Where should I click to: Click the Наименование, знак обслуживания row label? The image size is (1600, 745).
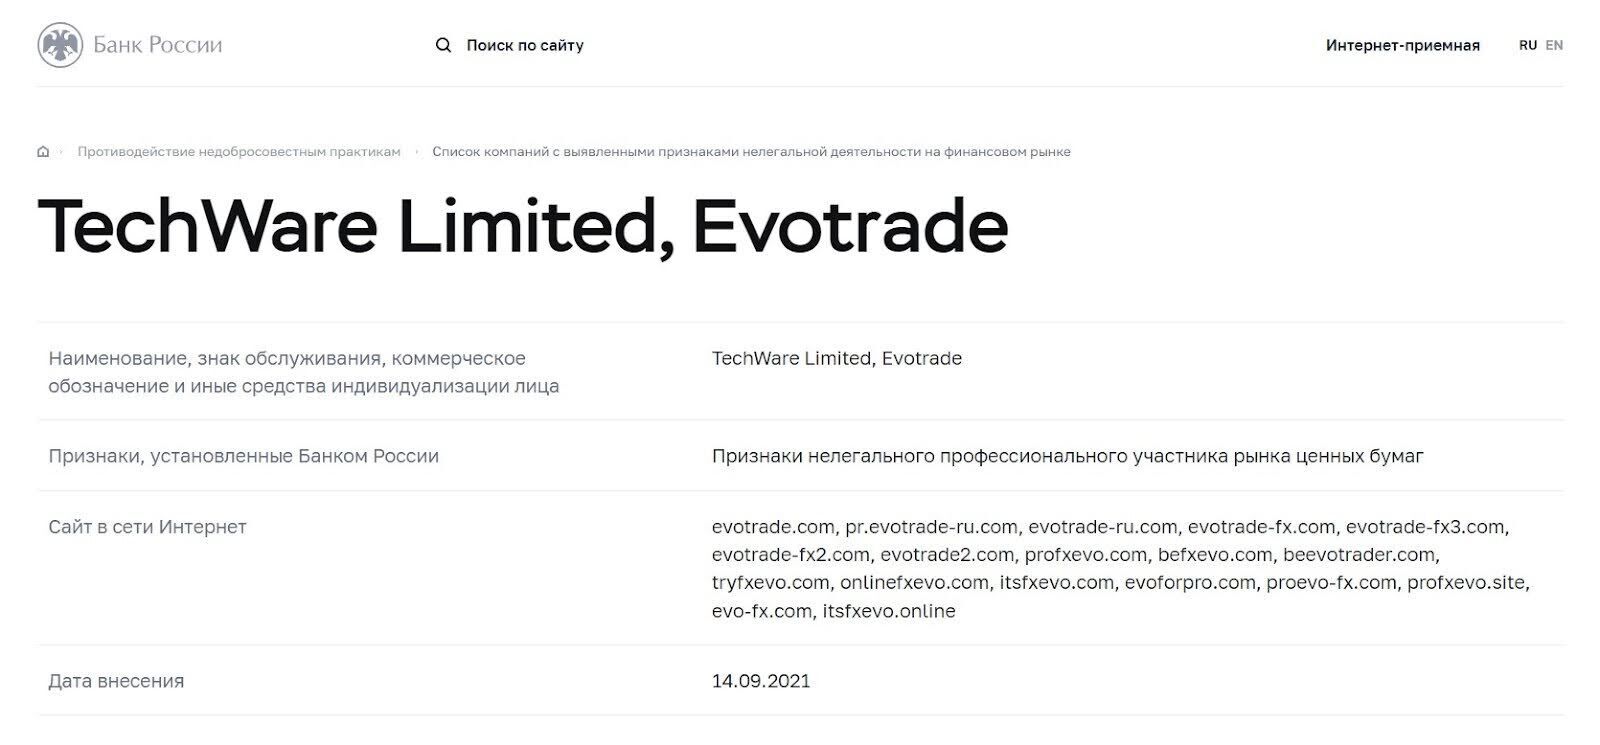coord(303,372)
